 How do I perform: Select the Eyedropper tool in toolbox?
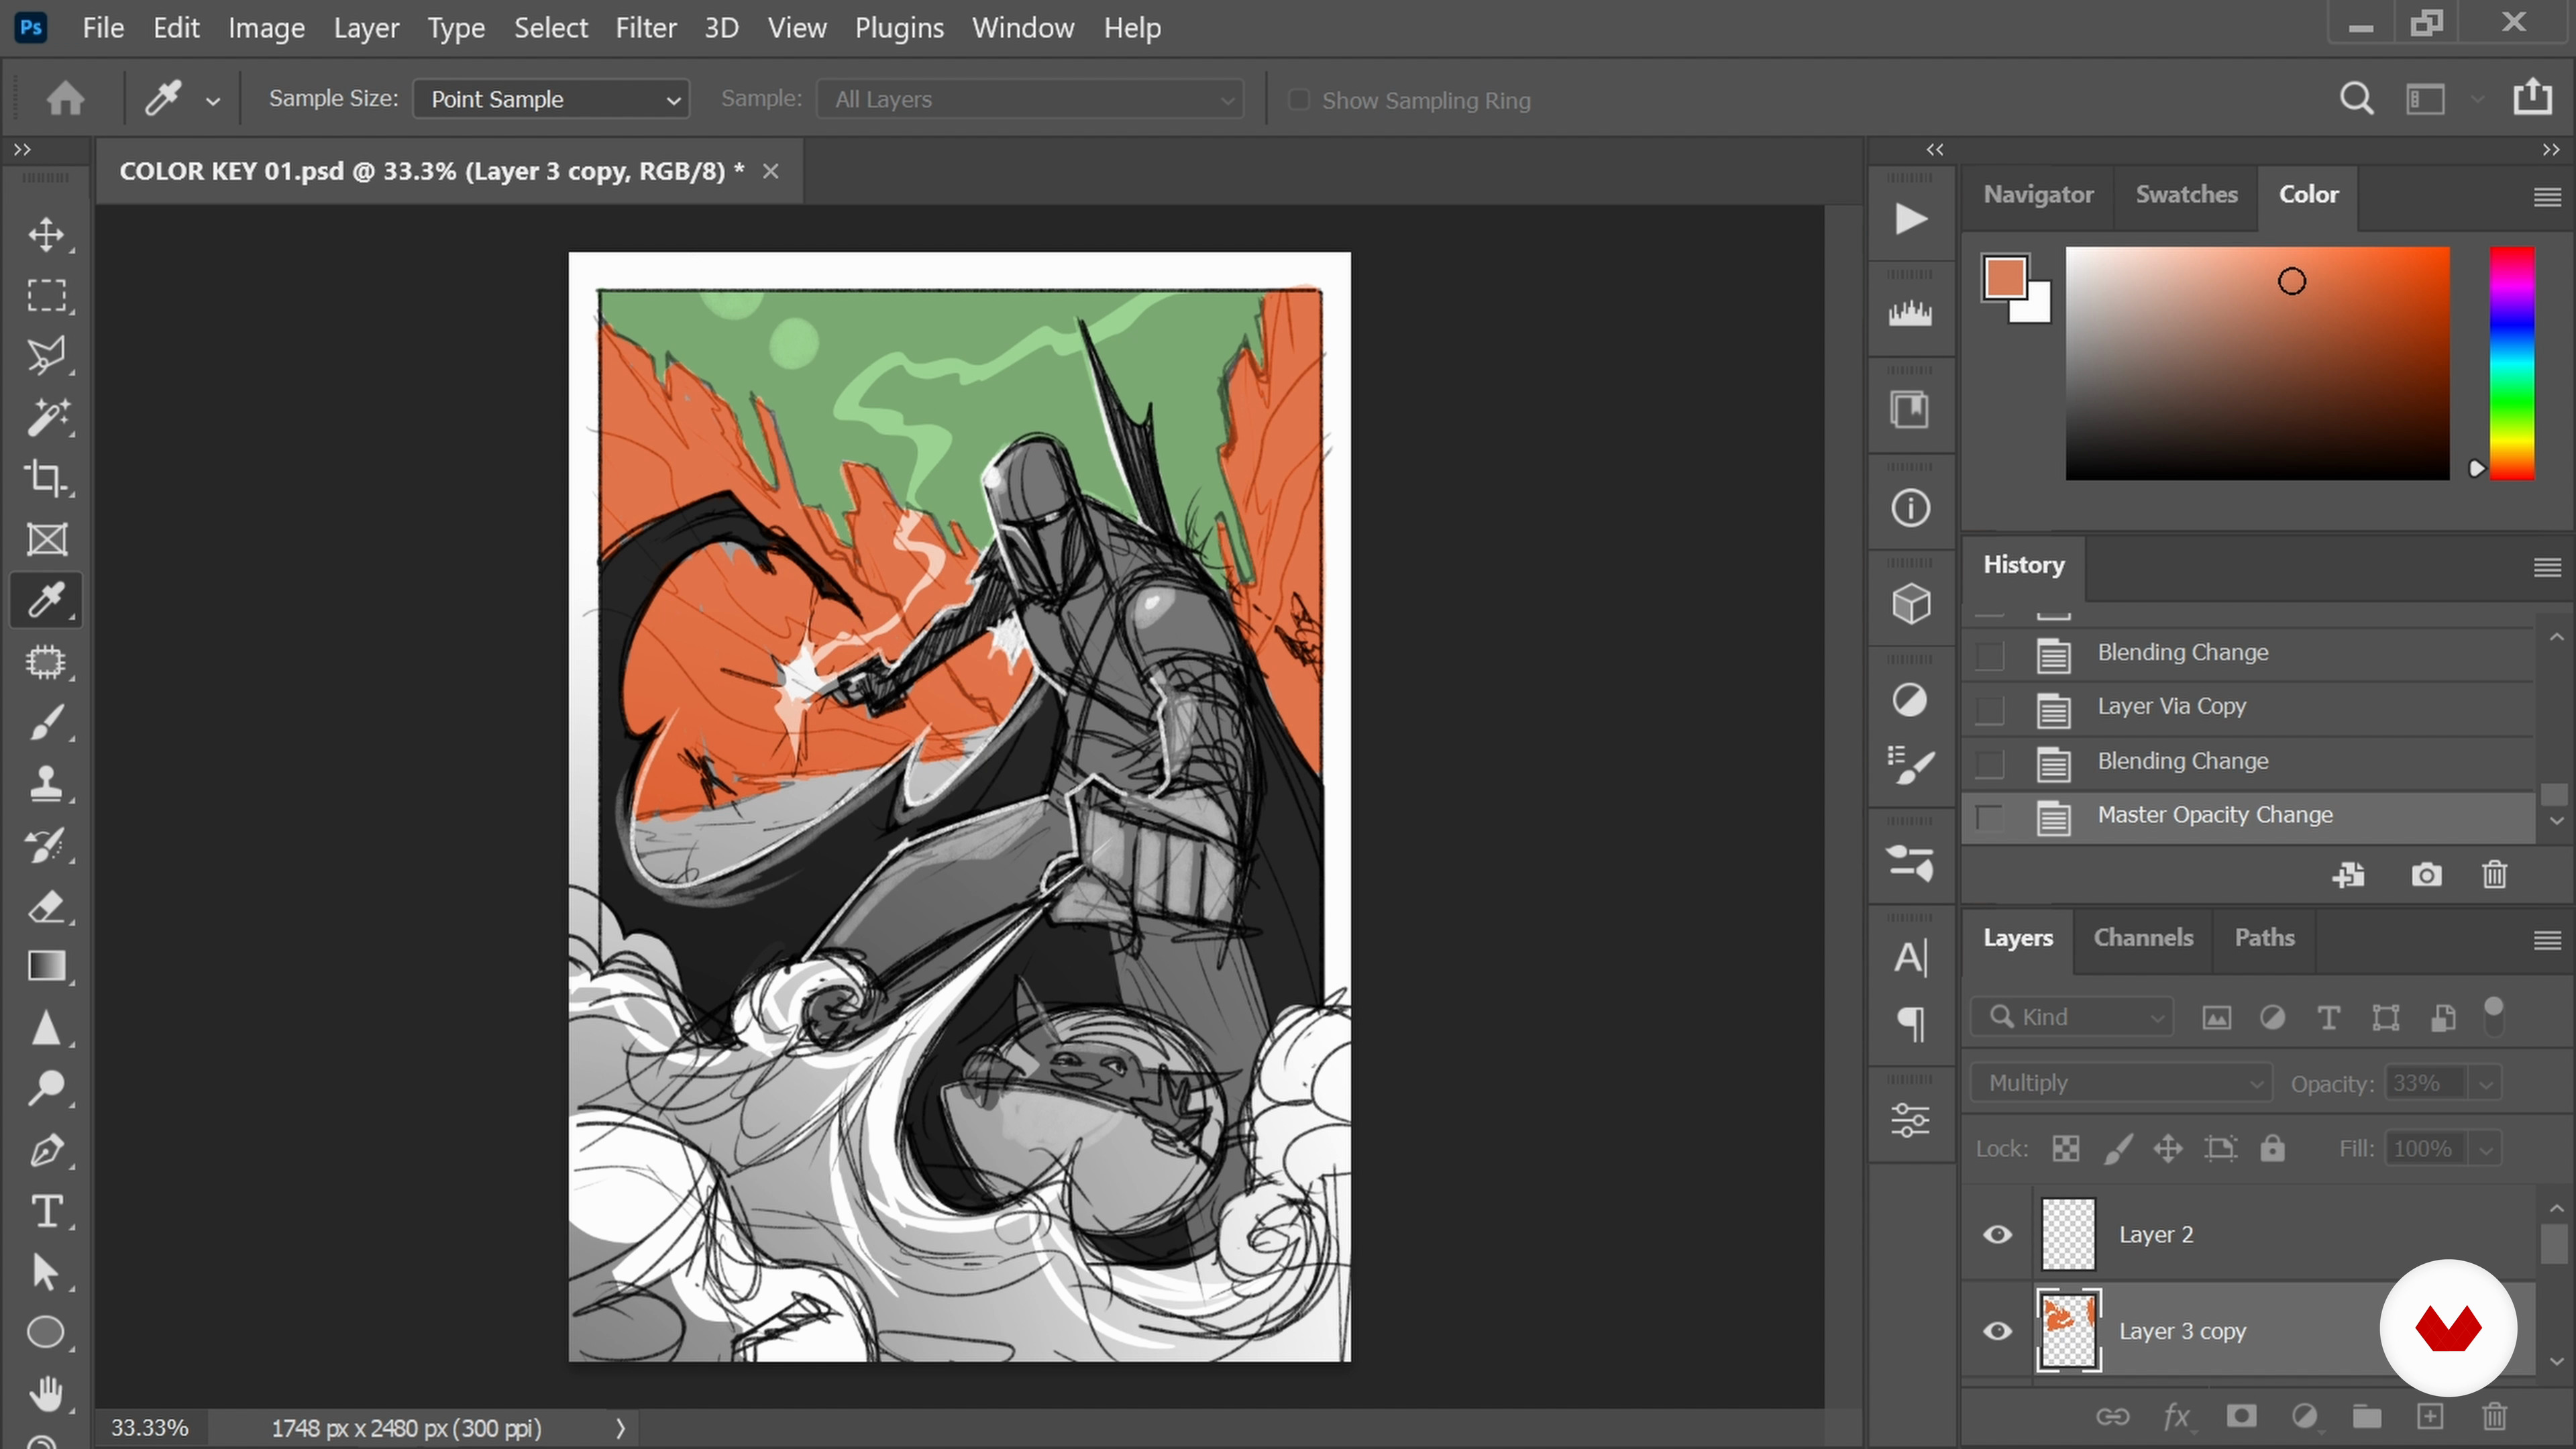(x=46, y=600)
